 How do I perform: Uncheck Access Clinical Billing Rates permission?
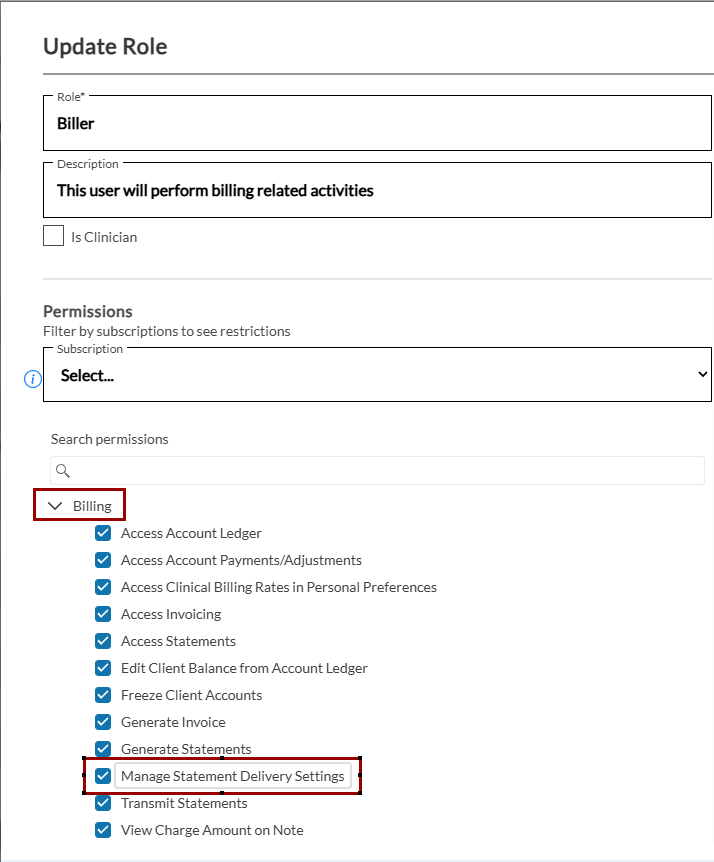[103, 587]
